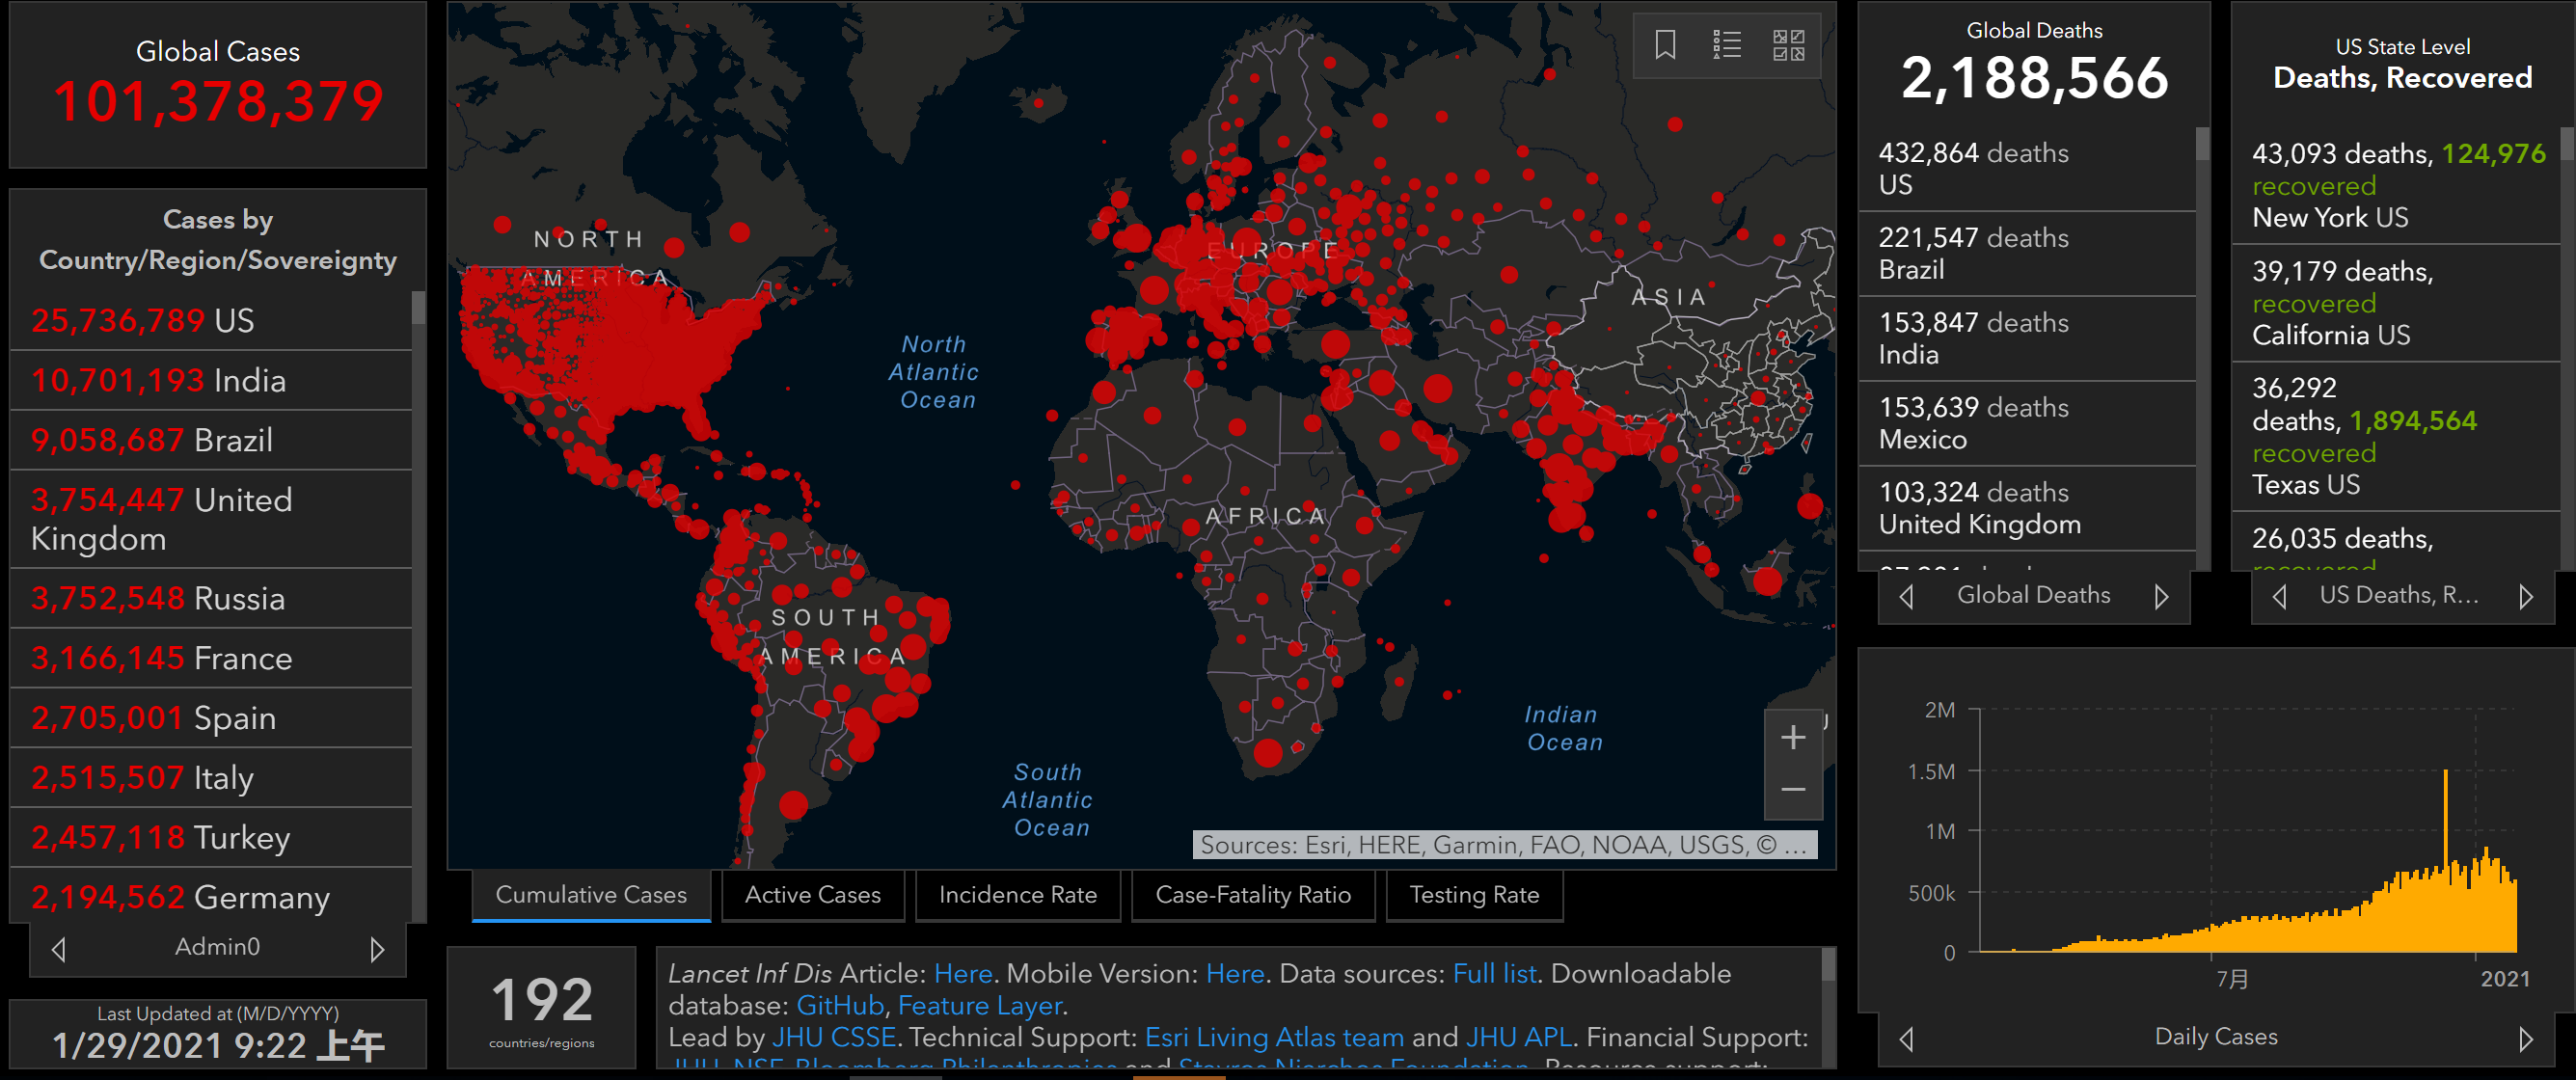Viewport: 2576px width, 1080px height.
Task: Select Turkey in the cases list
Action: tap(211, 838)
